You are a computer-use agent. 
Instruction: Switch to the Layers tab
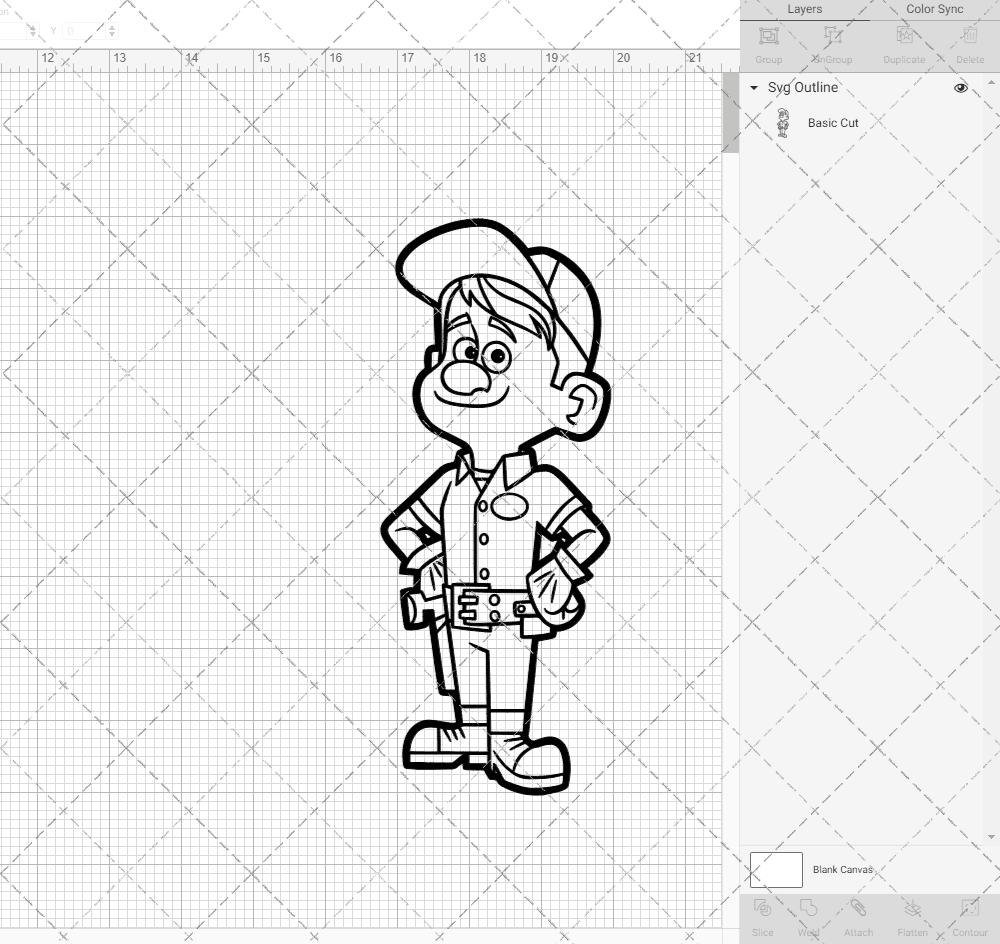coord(804,9)
